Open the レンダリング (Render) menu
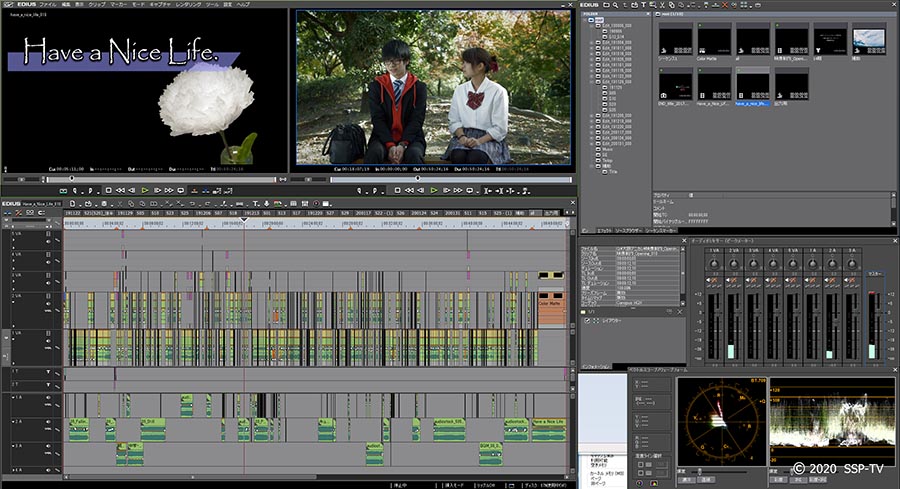The image size is (900, 489). 188,4
